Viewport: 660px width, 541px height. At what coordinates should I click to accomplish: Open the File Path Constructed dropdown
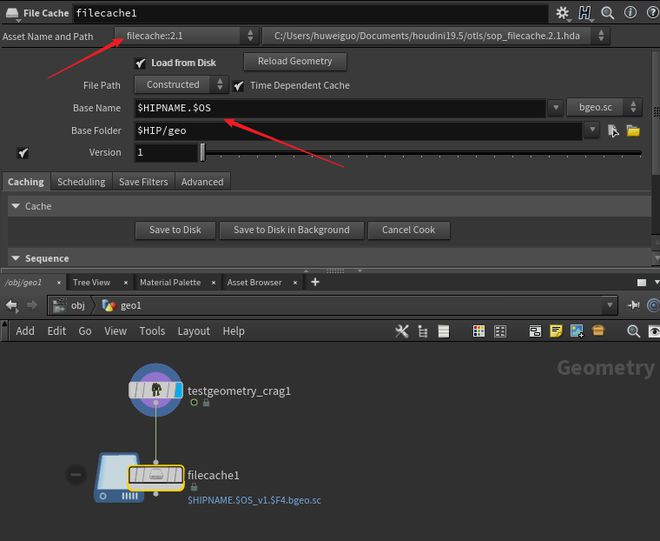pyautogui.click(x=180, y=85)
